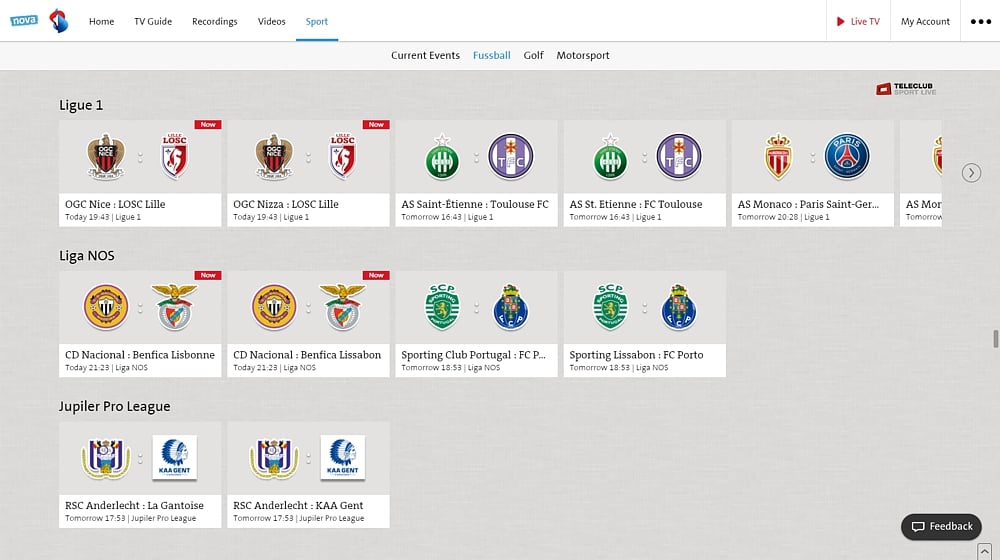Open AS Saint-Étienne : Toulouse FC title
The image size is (1000, 560).
point(475,204)
